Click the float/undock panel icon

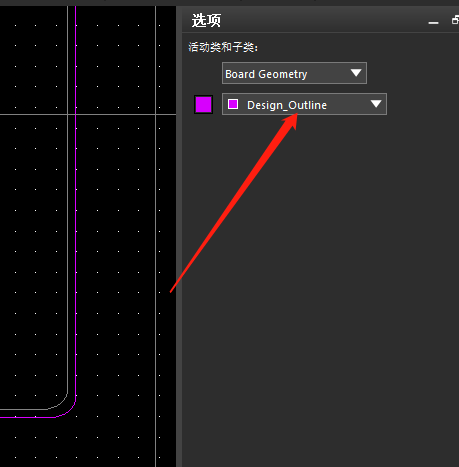coord(455,20)
